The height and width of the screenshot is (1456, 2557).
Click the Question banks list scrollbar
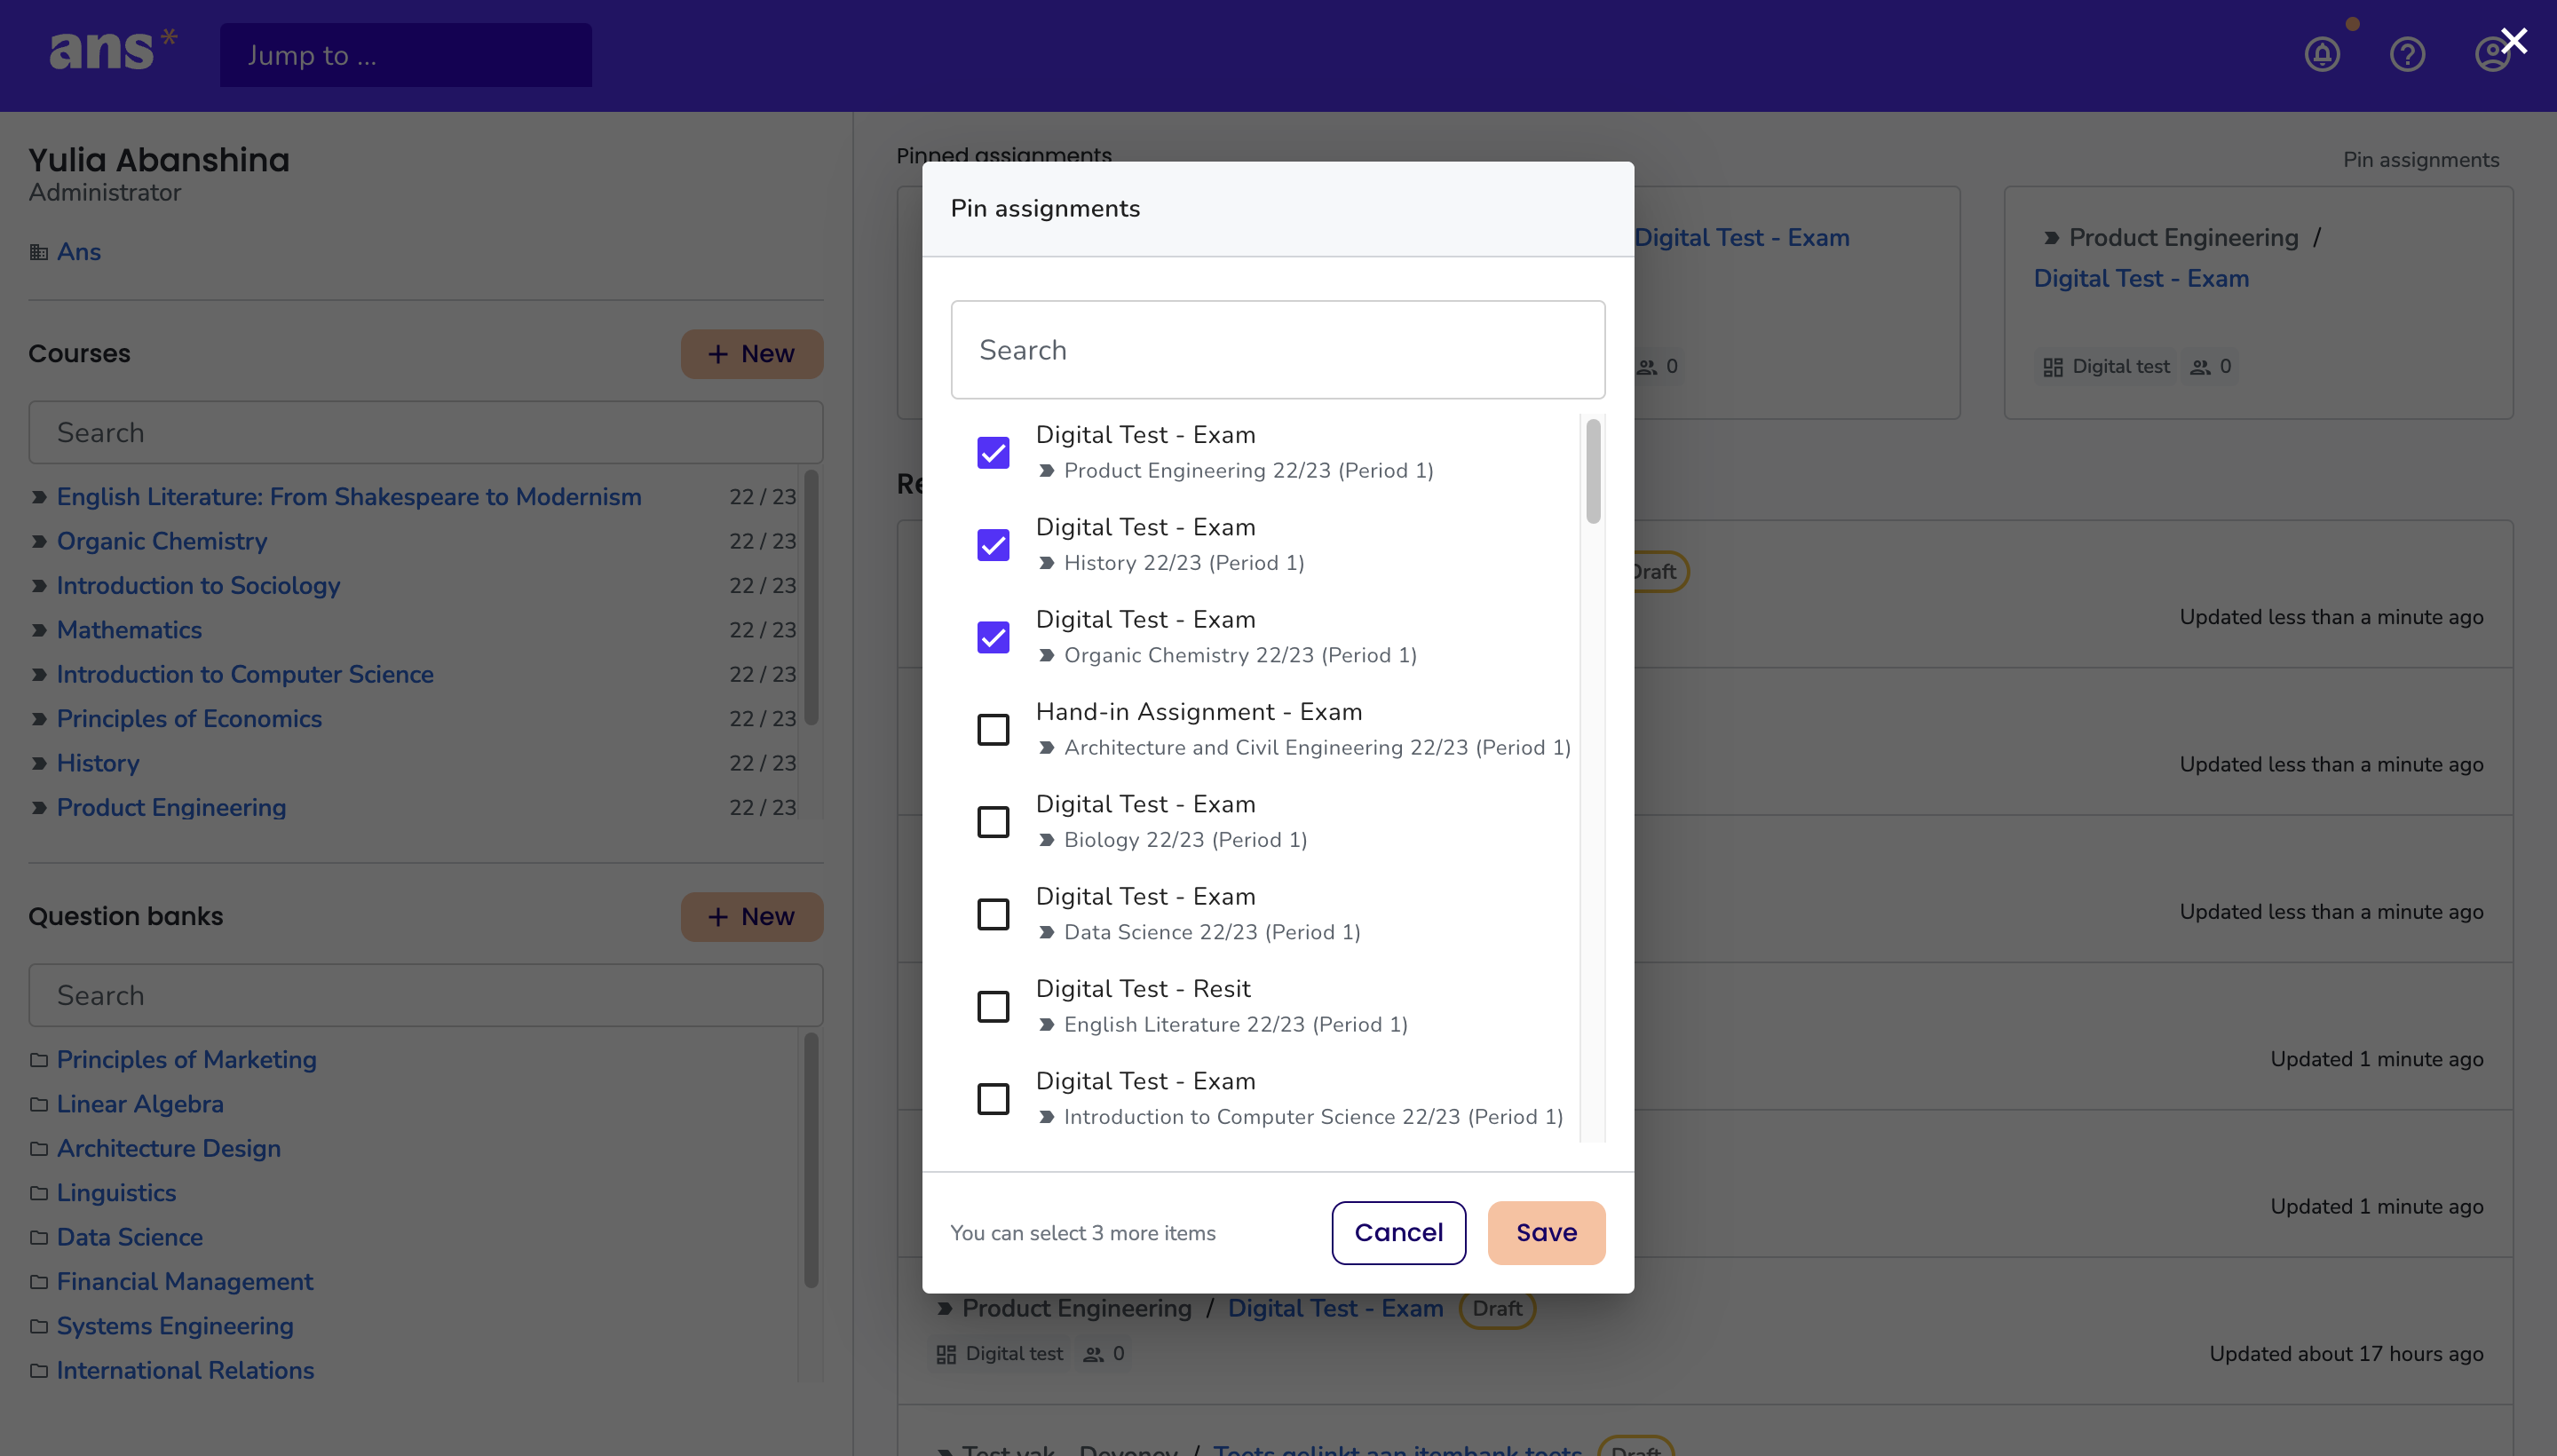pos(812,1160)
